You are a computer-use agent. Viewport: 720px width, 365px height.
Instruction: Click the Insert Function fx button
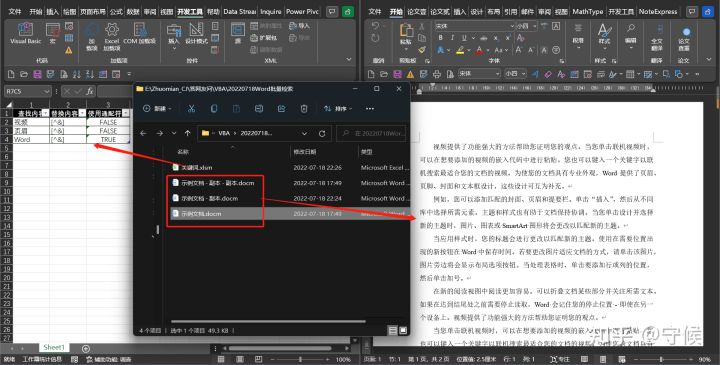pos(90,91)
